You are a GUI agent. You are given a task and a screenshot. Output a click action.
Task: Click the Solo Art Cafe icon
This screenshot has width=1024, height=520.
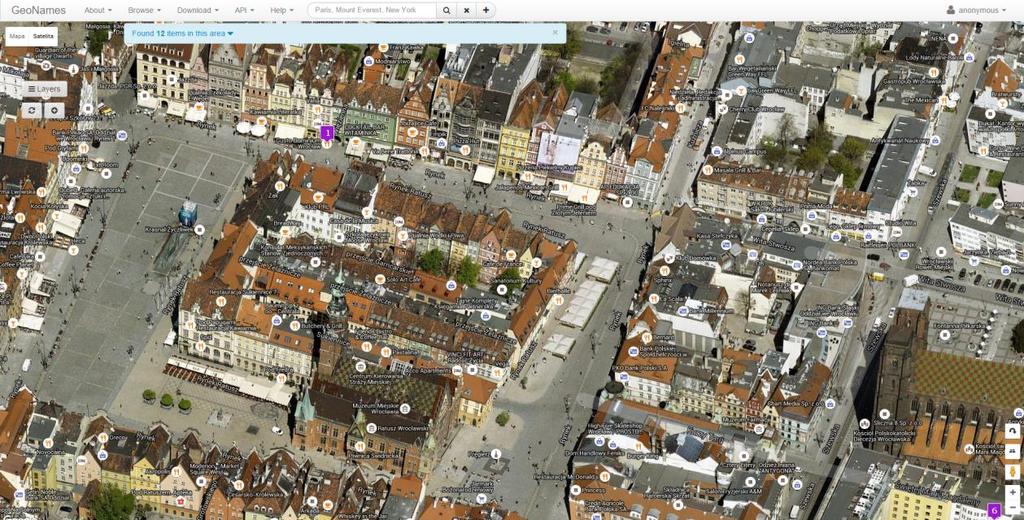[379, 279]
